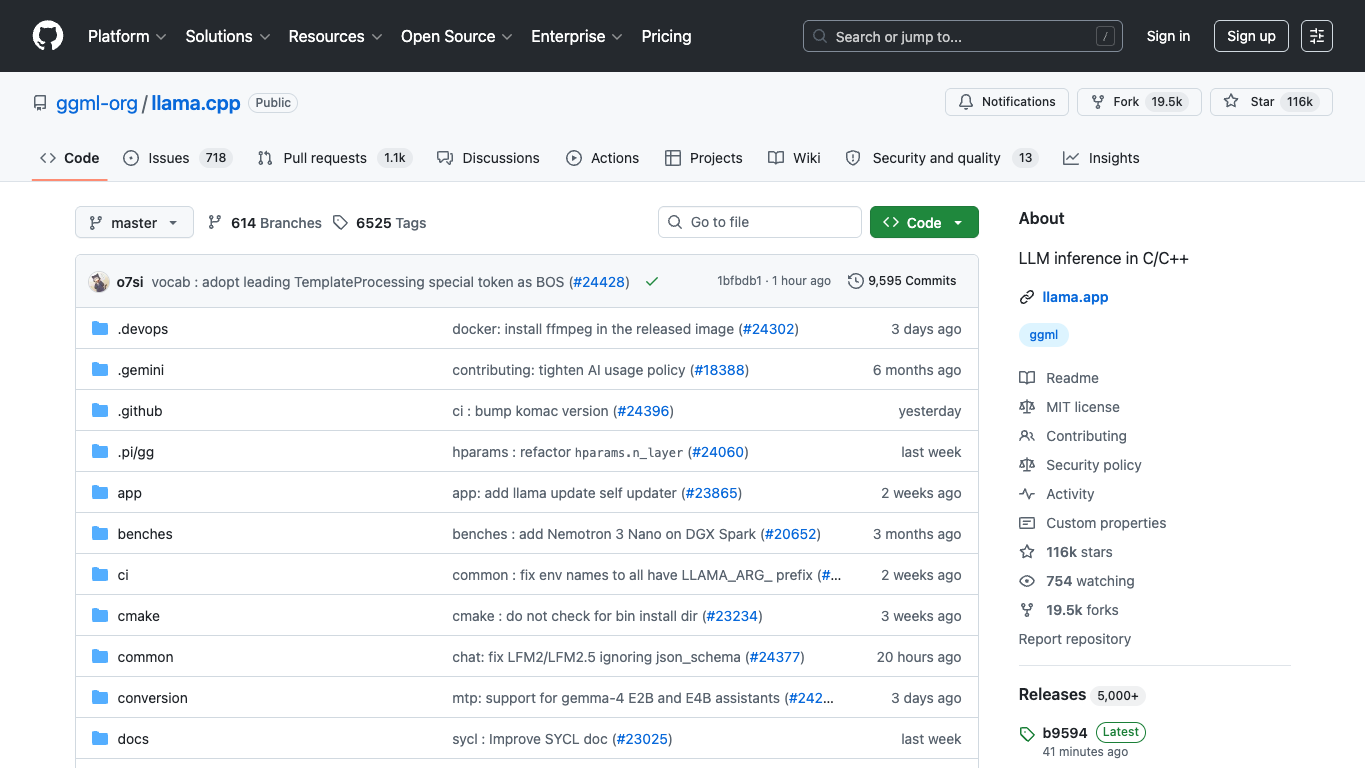Click the tag icon beside 6525 Tags

click(341, 223)
